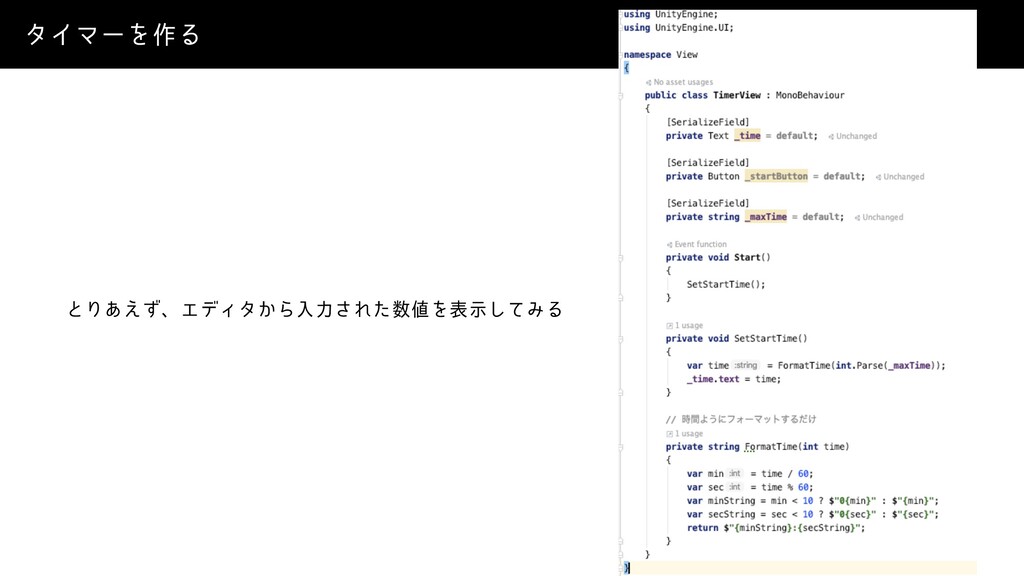Click 'FormatTime(int time)' in the method declaration
The height and width of the screenshot is (576, 1024).
click(797, 447)
